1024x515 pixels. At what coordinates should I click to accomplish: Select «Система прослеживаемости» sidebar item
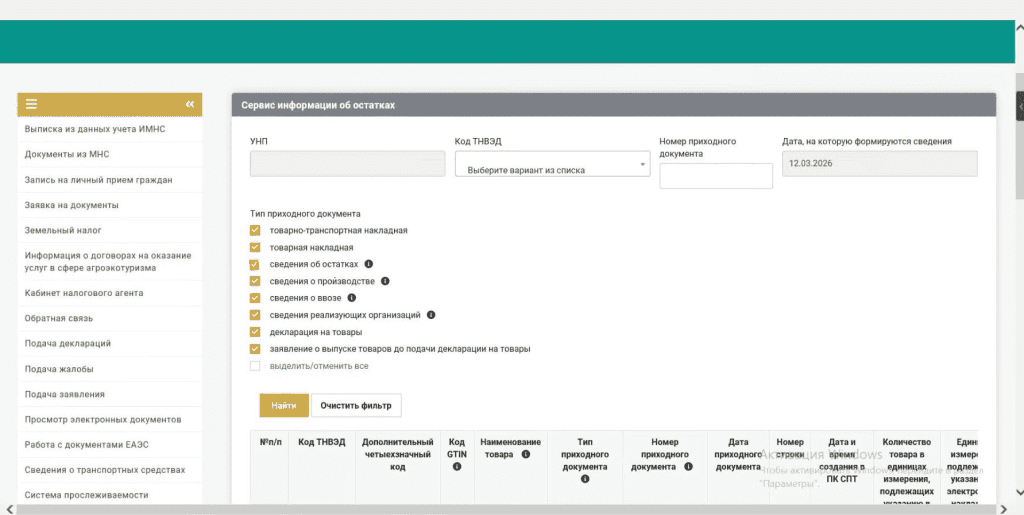87,495
